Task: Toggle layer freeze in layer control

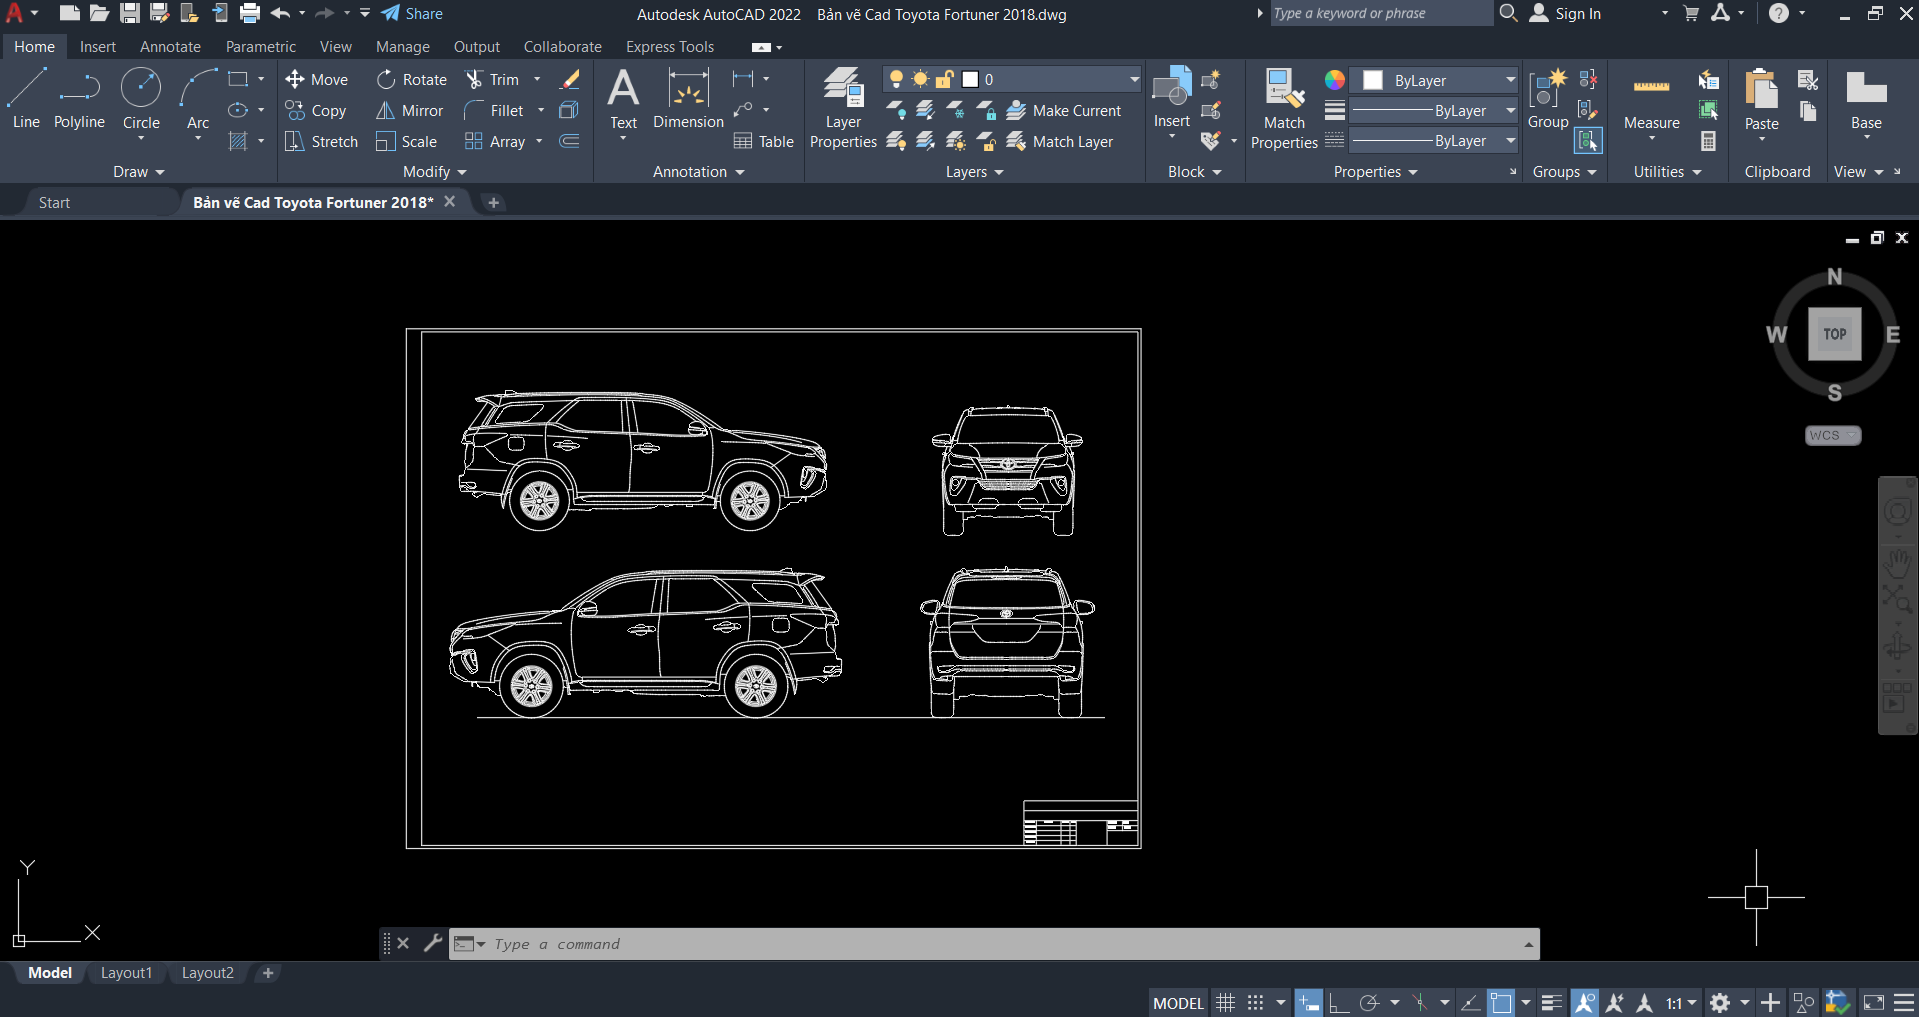Action: [x=918, y=78]
